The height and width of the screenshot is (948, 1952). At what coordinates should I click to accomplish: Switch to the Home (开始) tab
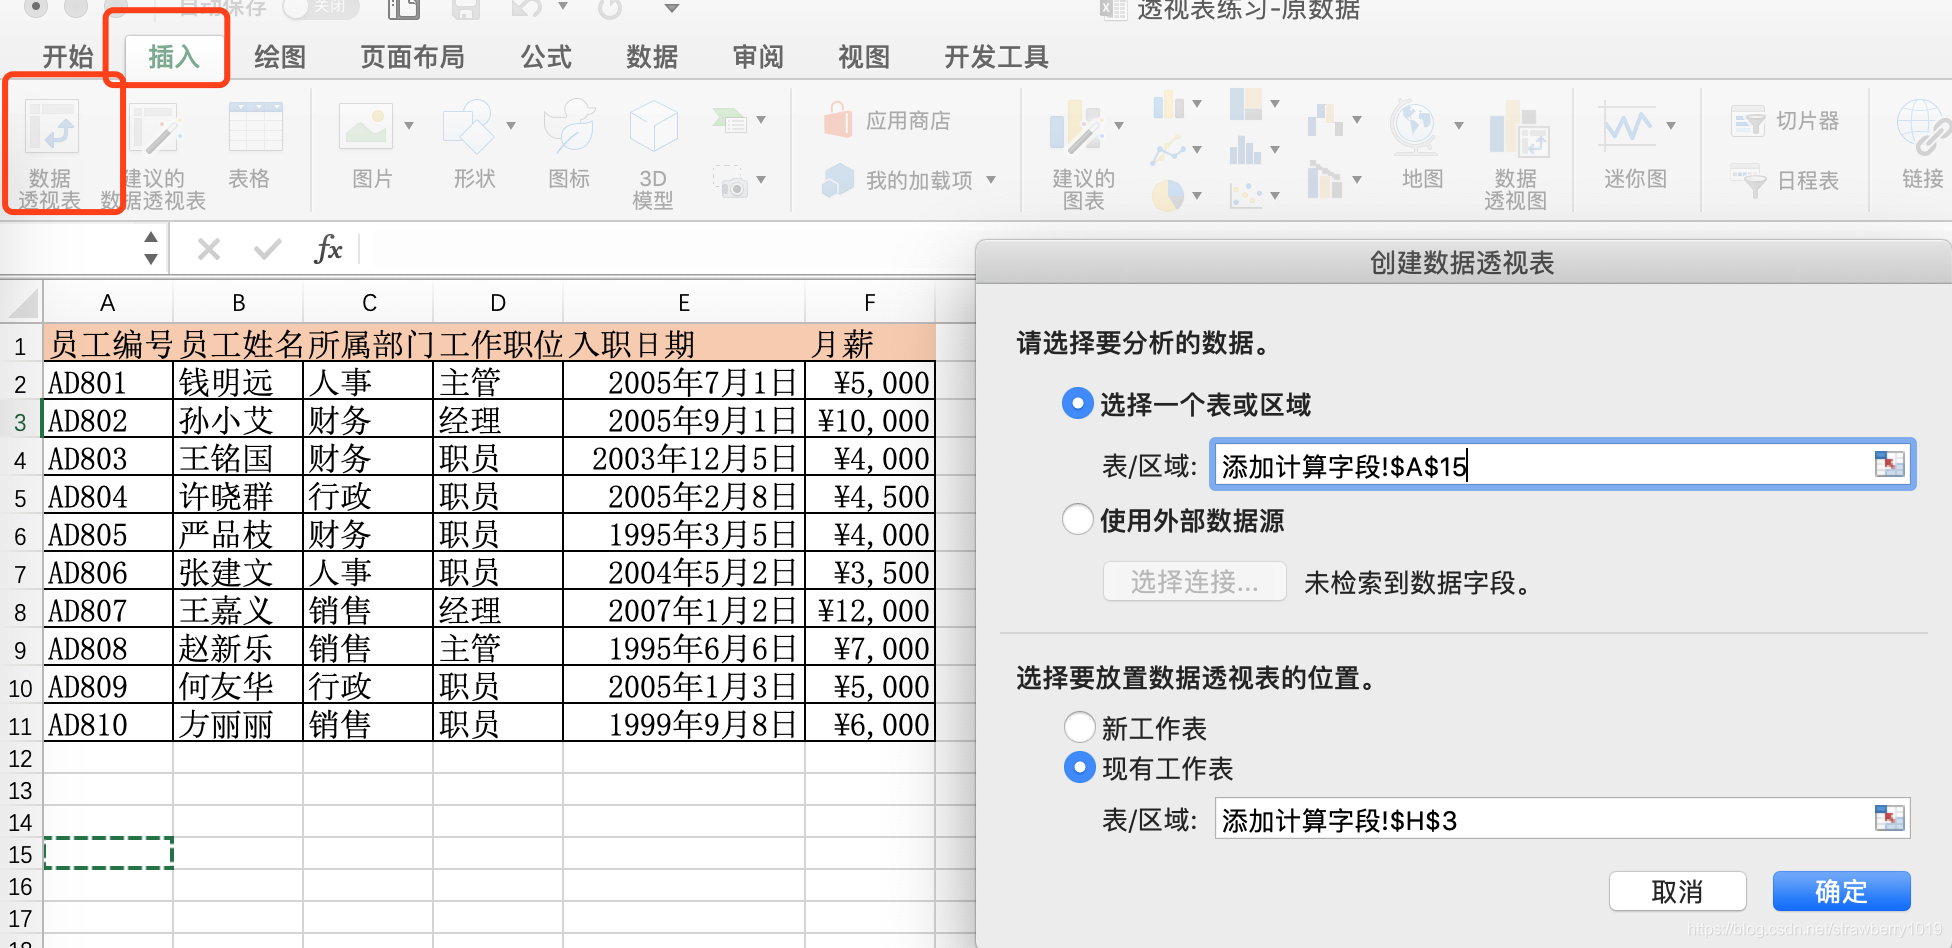(x=68, y=57)
